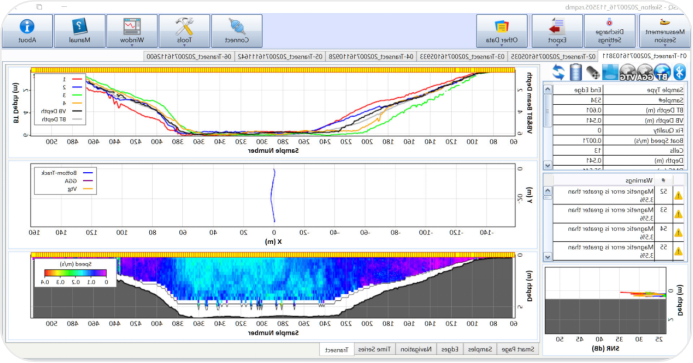Click the black instrument probe icon
The width and height of the screenshot is (693, 363).
click(593, 73)
